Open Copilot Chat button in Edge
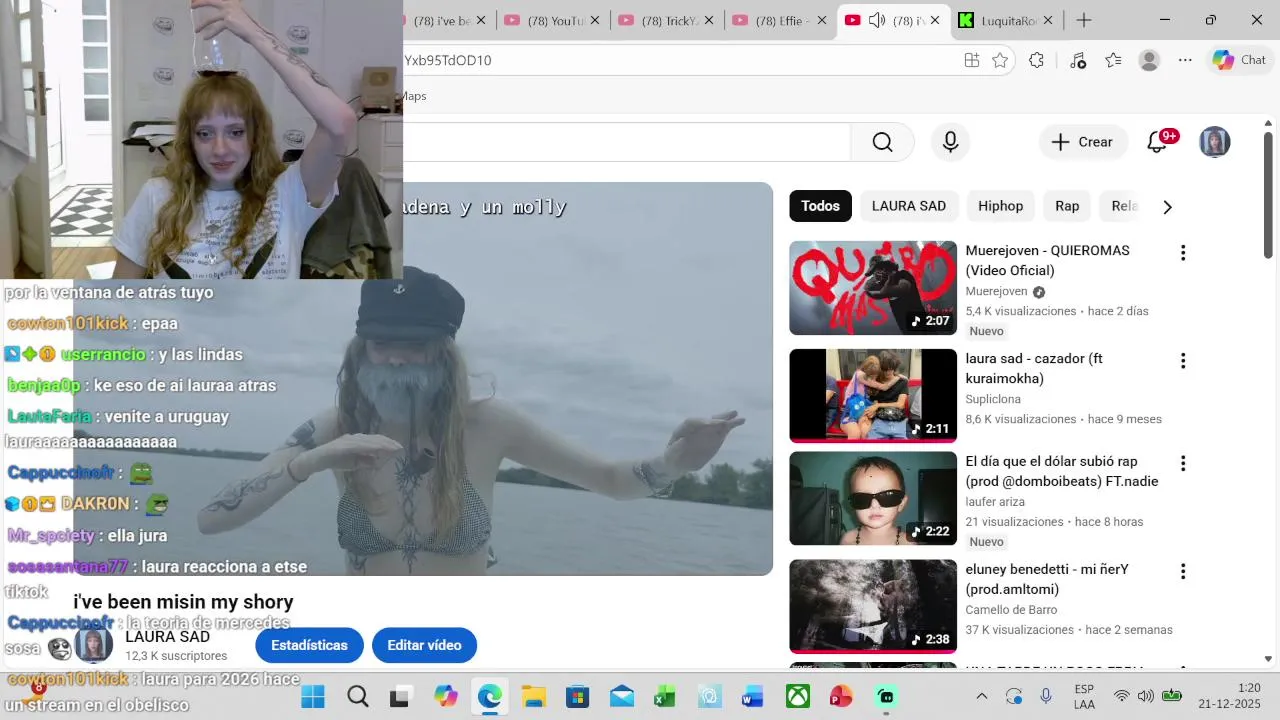The height and width of the screenshot is (720, 1280). coord(1240,60)
